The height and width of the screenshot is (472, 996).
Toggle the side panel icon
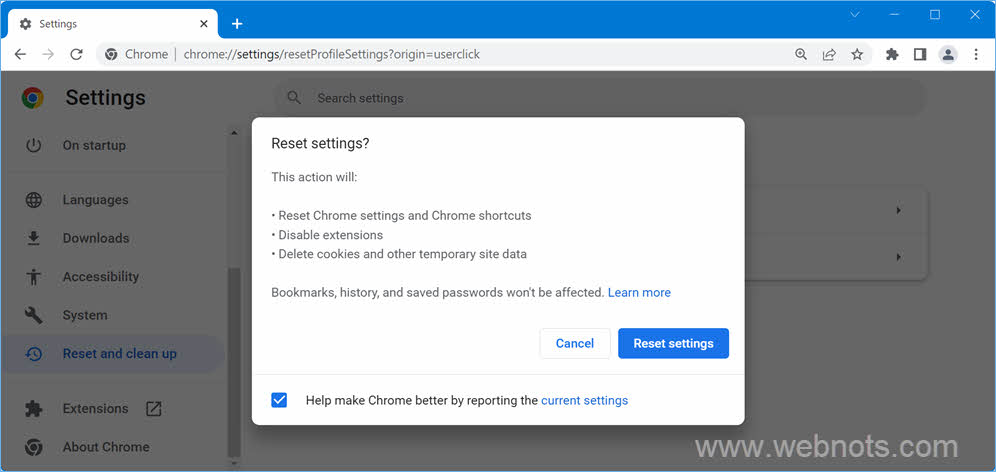(920, 55)
